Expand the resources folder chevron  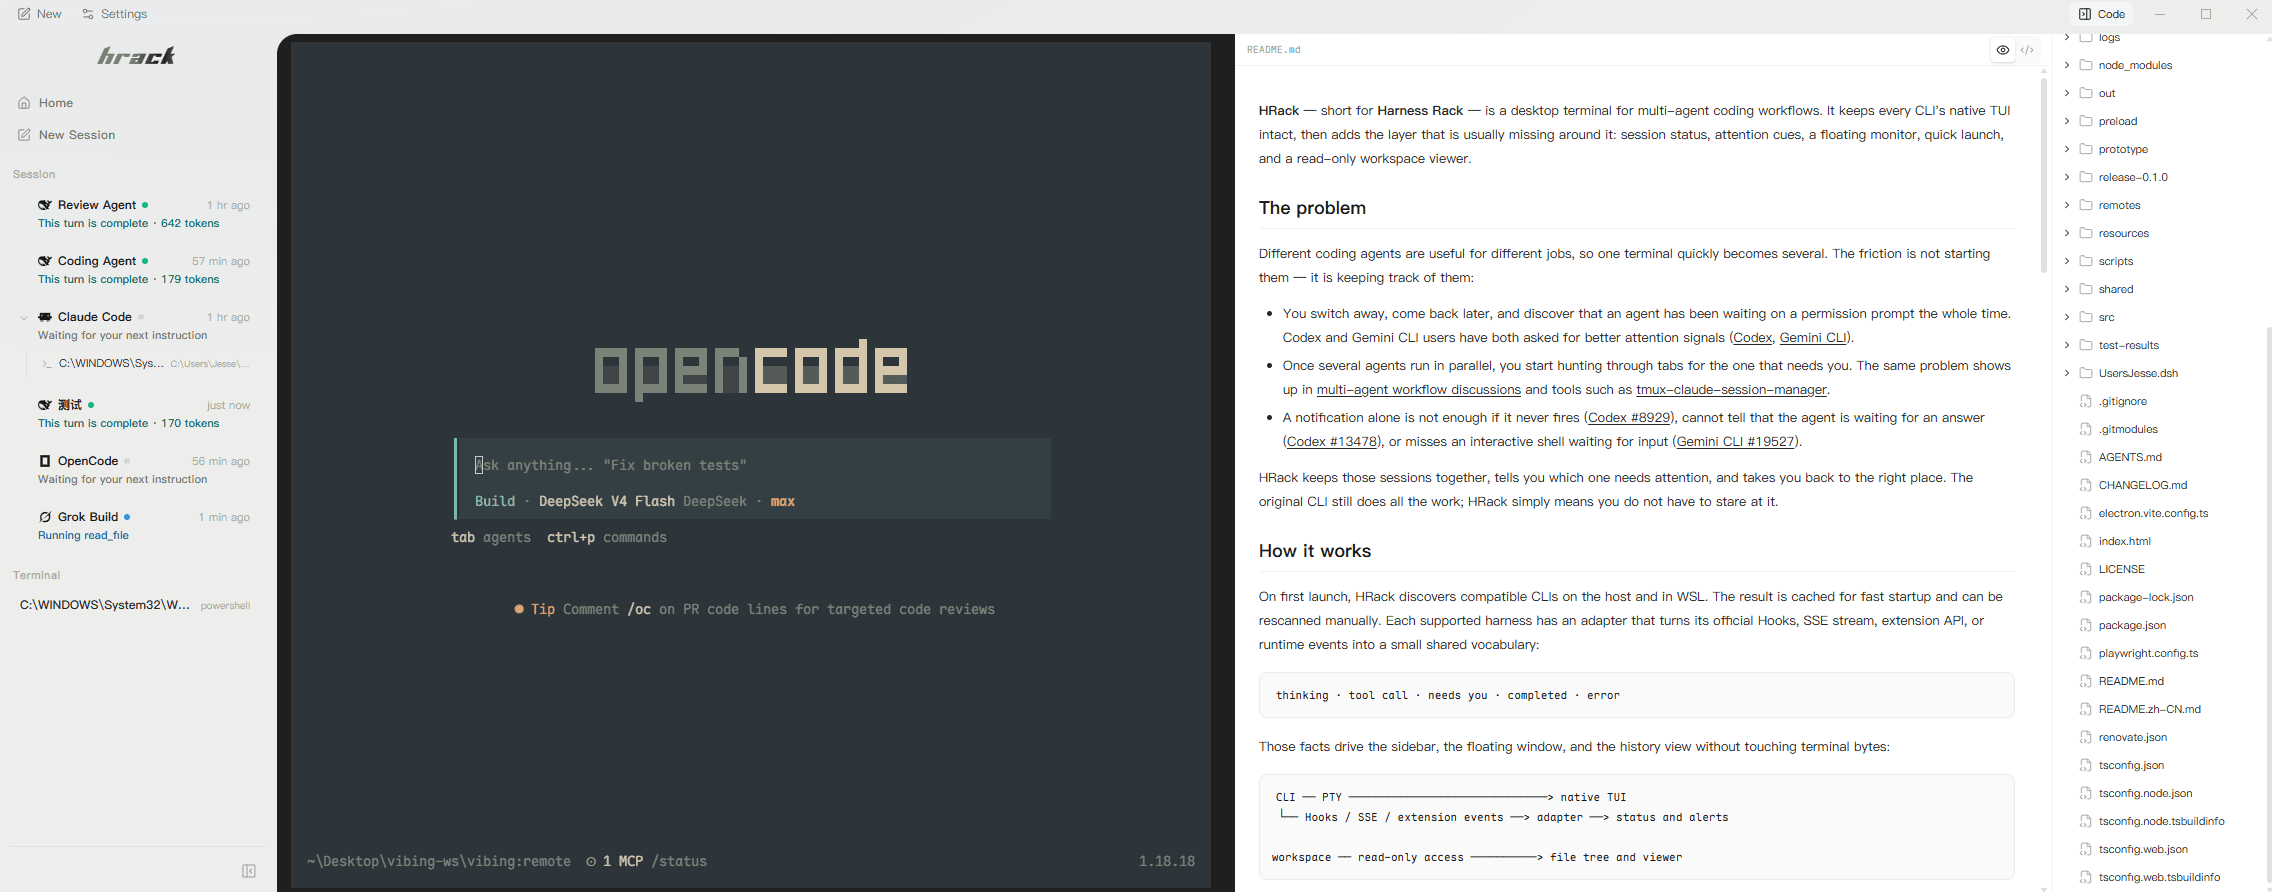pos(2067,233)
